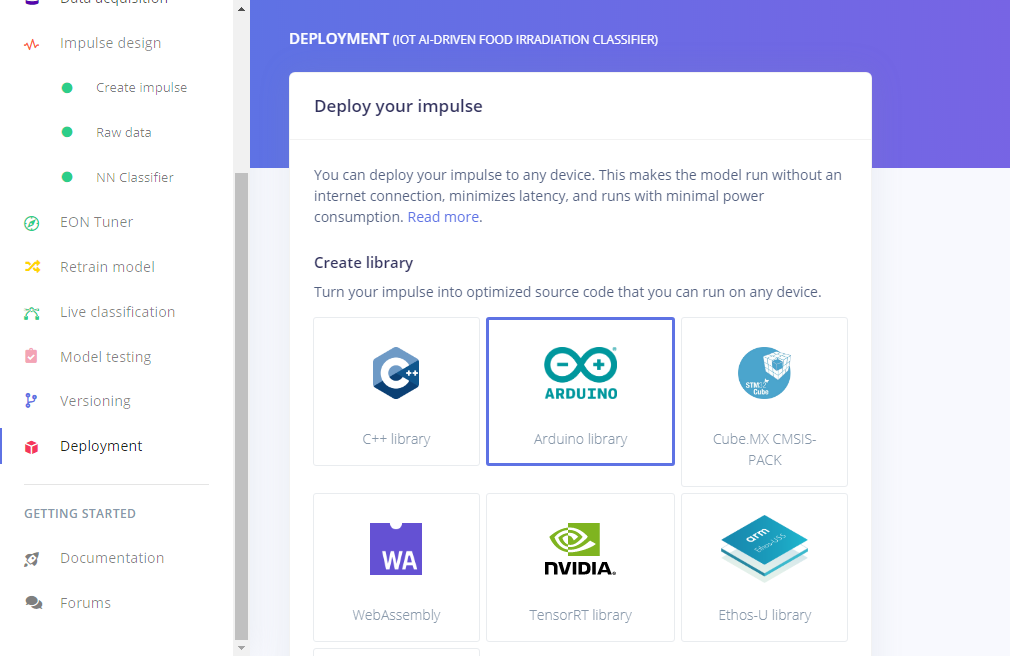The width and height of the screenshot is (1010, 656).
Task: Select the C++ library option
Action: pyautogui.click(x=397, y=392)
